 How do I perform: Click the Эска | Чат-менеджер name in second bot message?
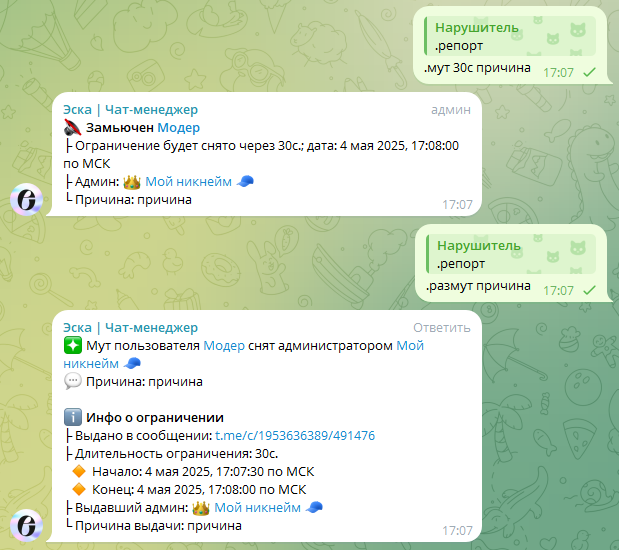[131, 327]
